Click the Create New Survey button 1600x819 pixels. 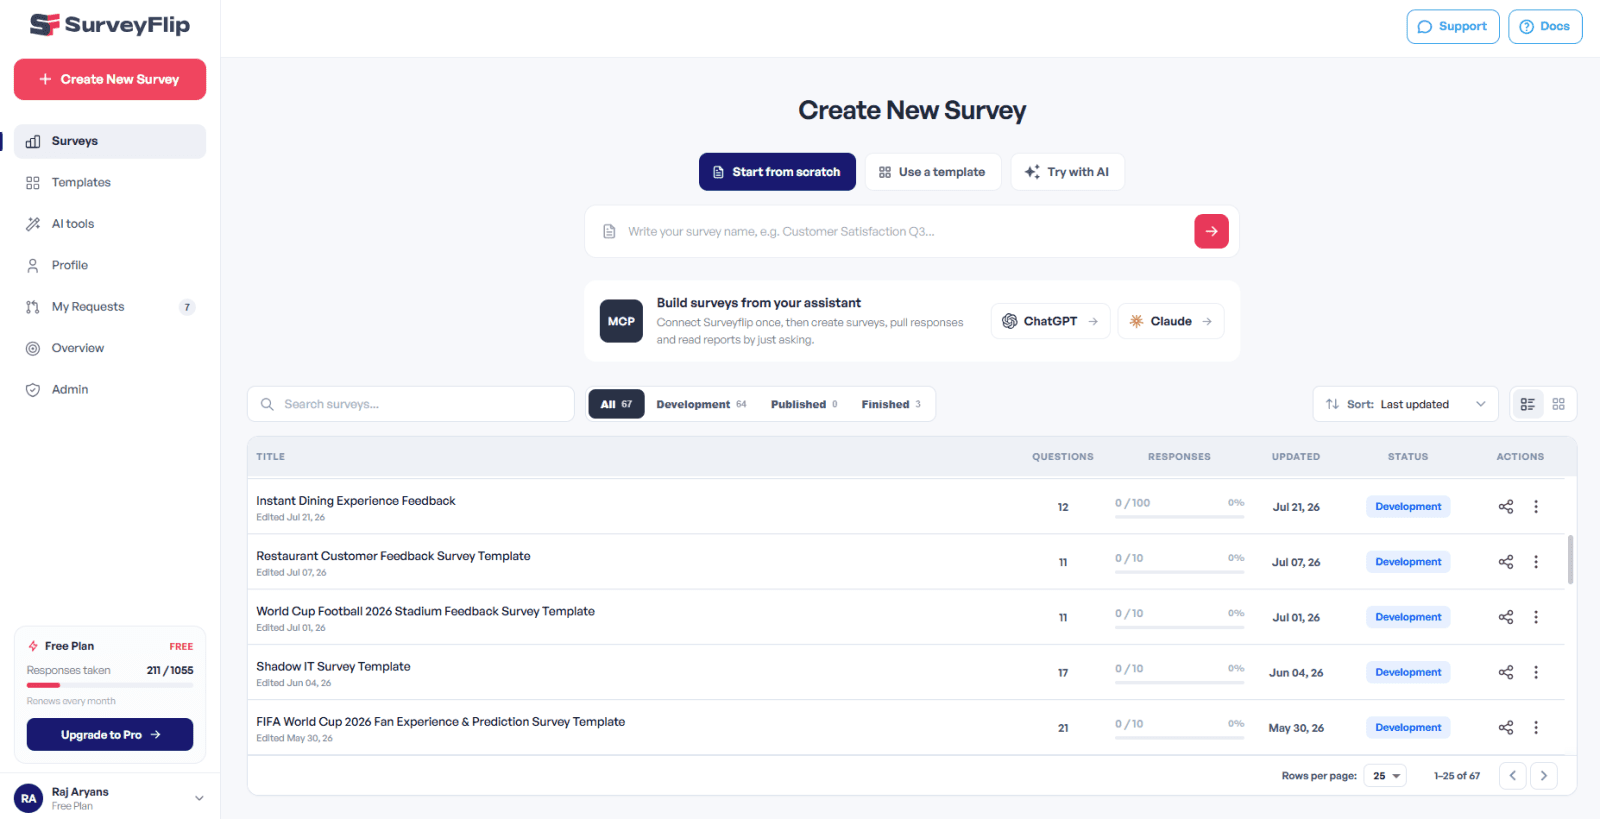coord(110,79)
